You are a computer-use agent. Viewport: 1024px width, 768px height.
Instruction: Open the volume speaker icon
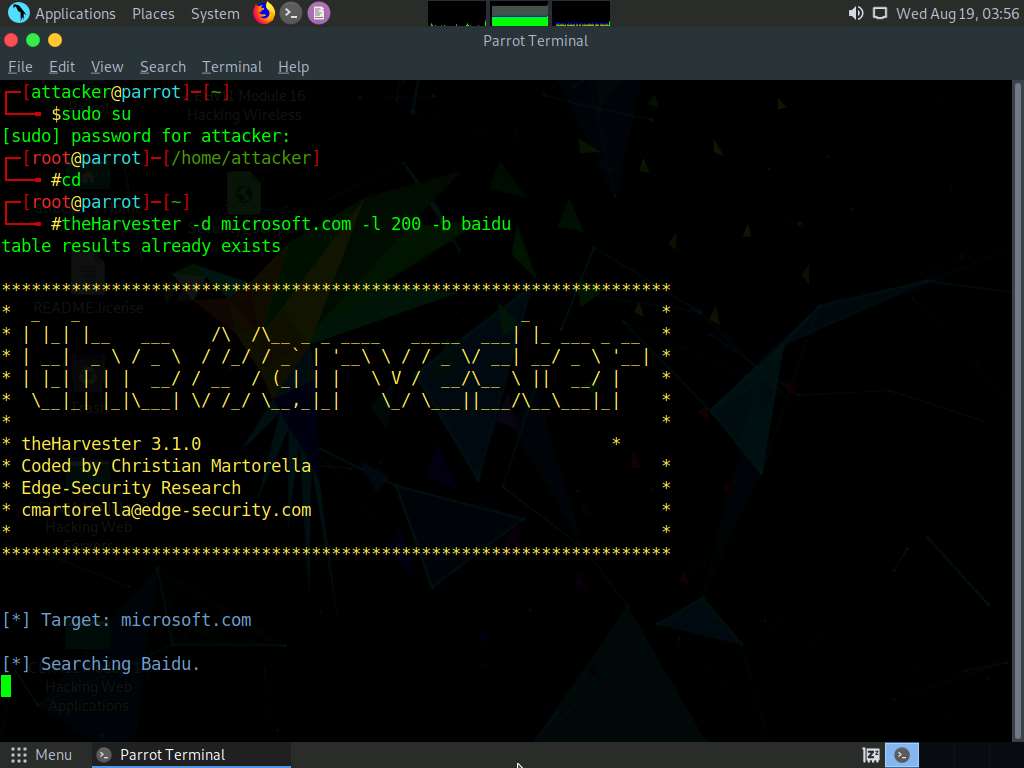(856, 13)
